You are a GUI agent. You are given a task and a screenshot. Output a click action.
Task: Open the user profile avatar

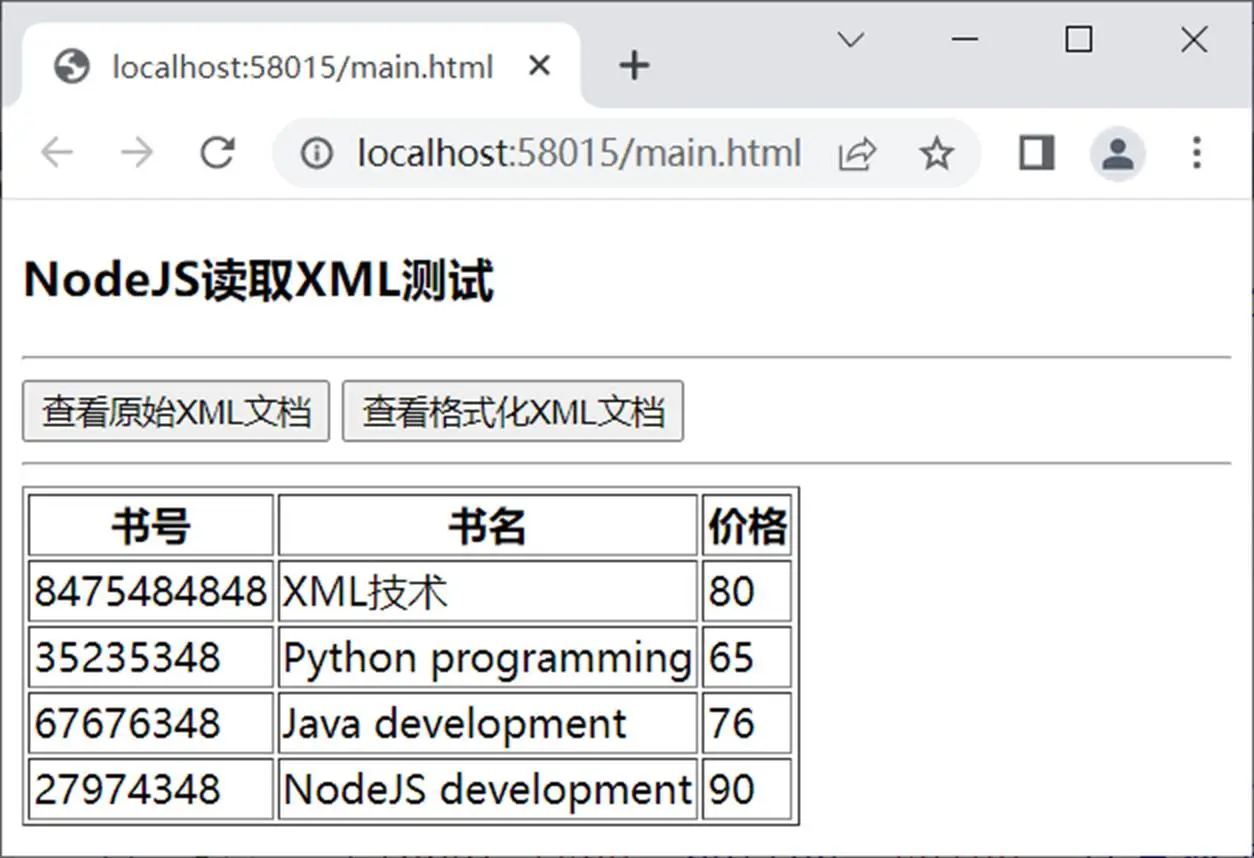(1117, 153)
